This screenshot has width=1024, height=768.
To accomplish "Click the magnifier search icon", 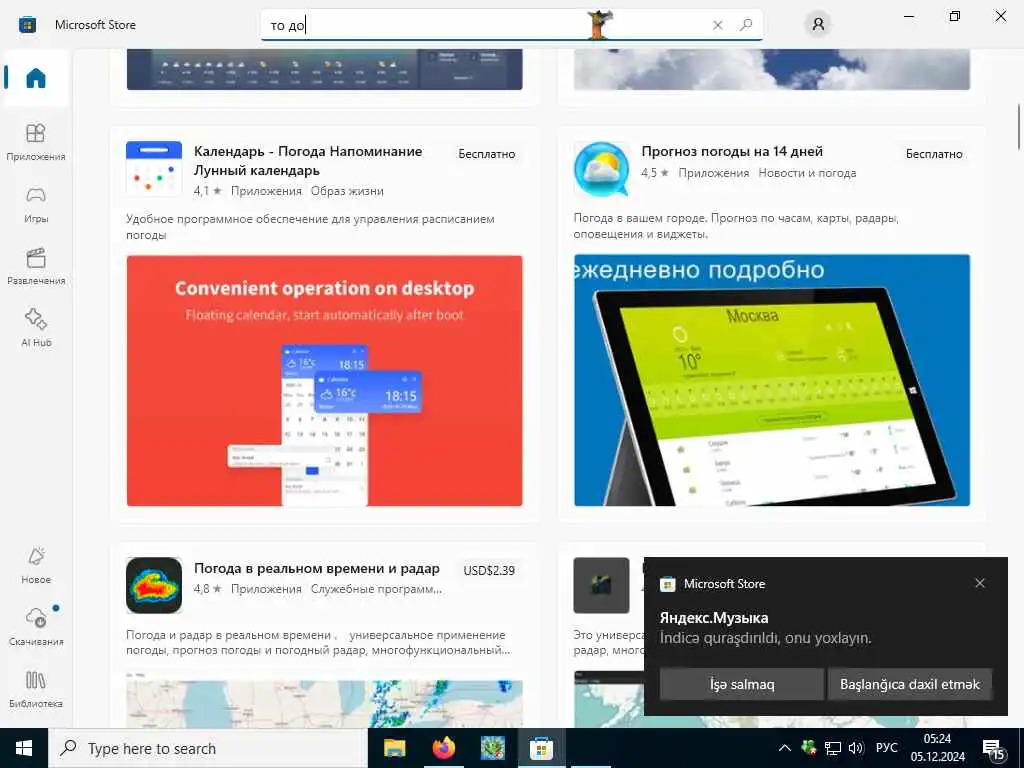I will click(746, 25).
